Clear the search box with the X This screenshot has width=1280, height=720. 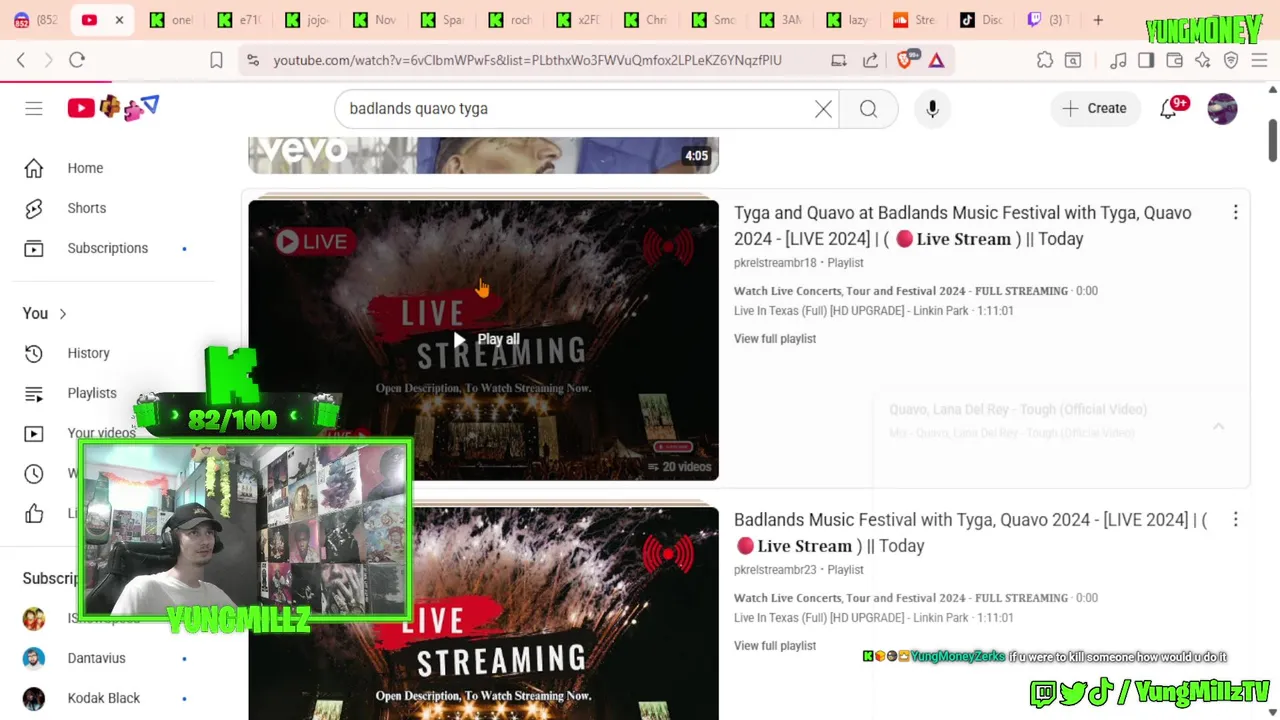823,108
